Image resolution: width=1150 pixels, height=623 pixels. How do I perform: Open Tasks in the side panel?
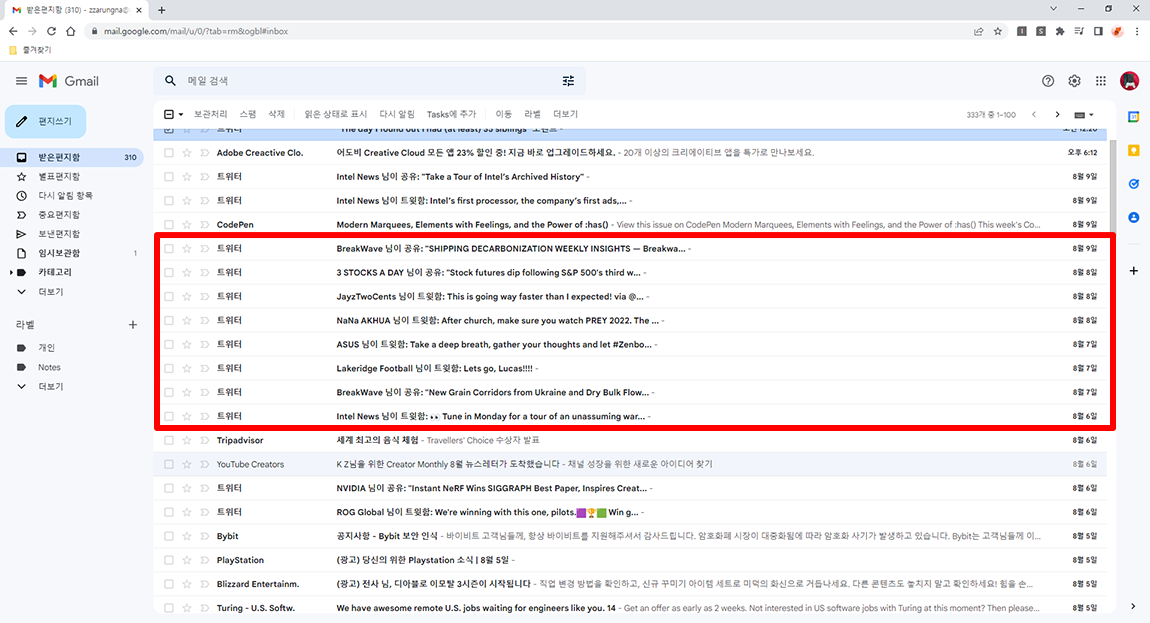point(1134,184)
